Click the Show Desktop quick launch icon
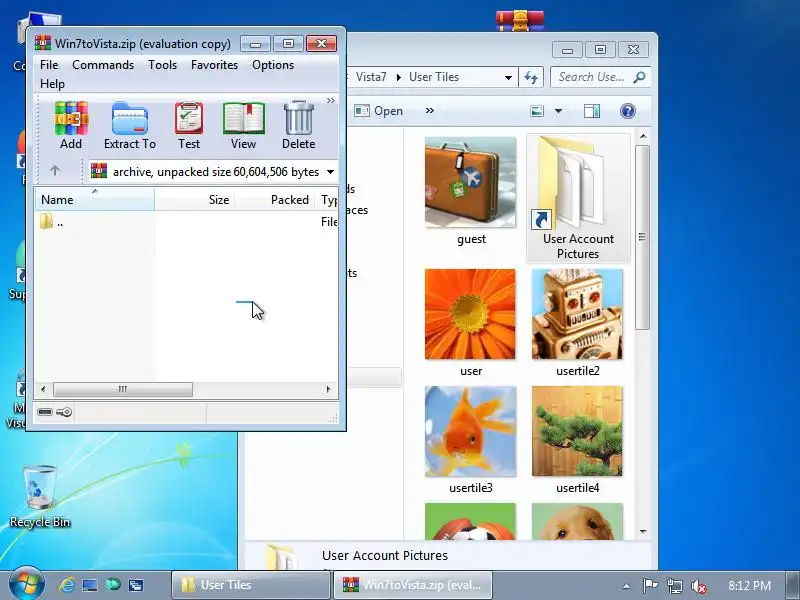This screenshot has width=800, height=600. coord(90,585)
